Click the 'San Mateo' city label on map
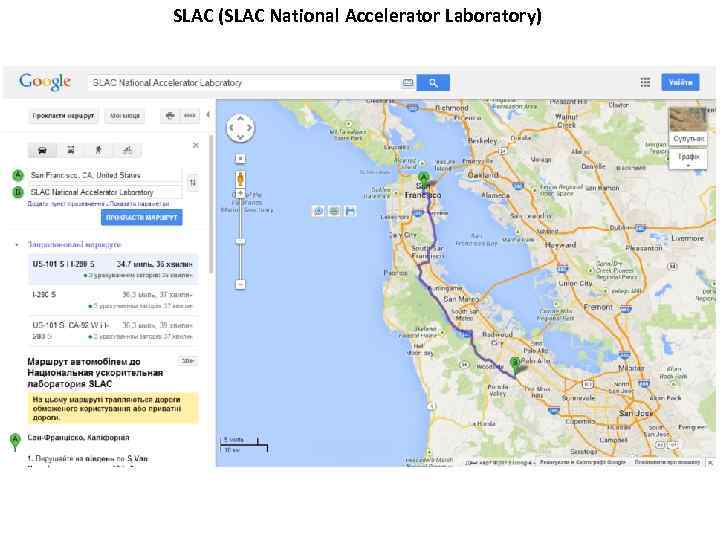The width and height of the screenshot is (720, 540). (x=461, y=299)
